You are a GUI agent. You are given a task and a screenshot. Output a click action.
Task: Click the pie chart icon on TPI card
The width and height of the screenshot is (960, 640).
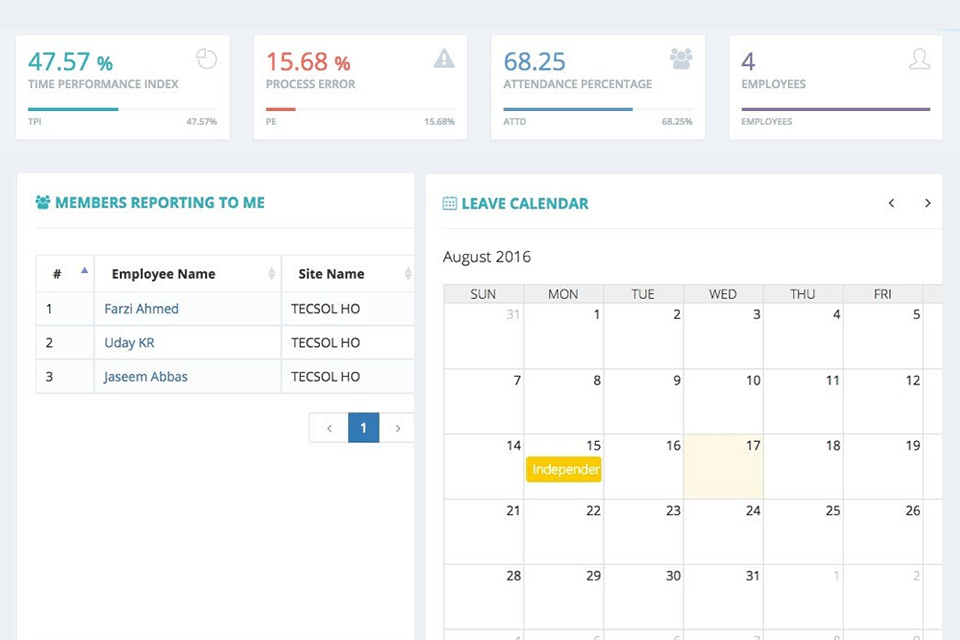(x=206, y=59)
